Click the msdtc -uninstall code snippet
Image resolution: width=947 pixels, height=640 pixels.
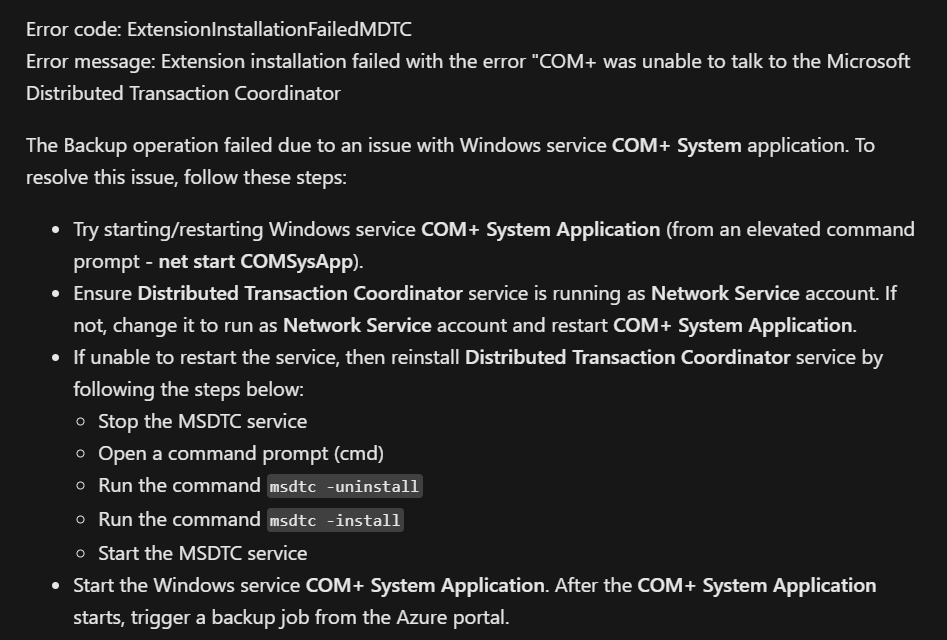pos(345,486)
